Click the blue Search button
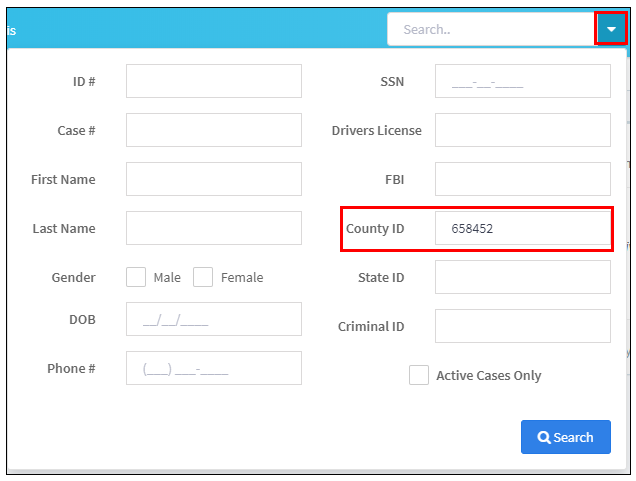 pos(565,437)
